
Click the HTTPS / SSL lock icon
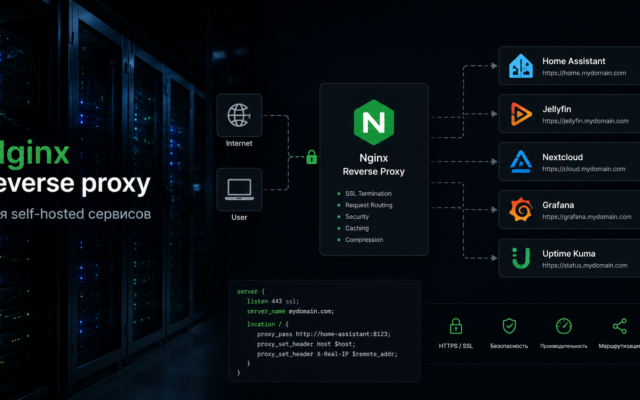tap(456, 326)
